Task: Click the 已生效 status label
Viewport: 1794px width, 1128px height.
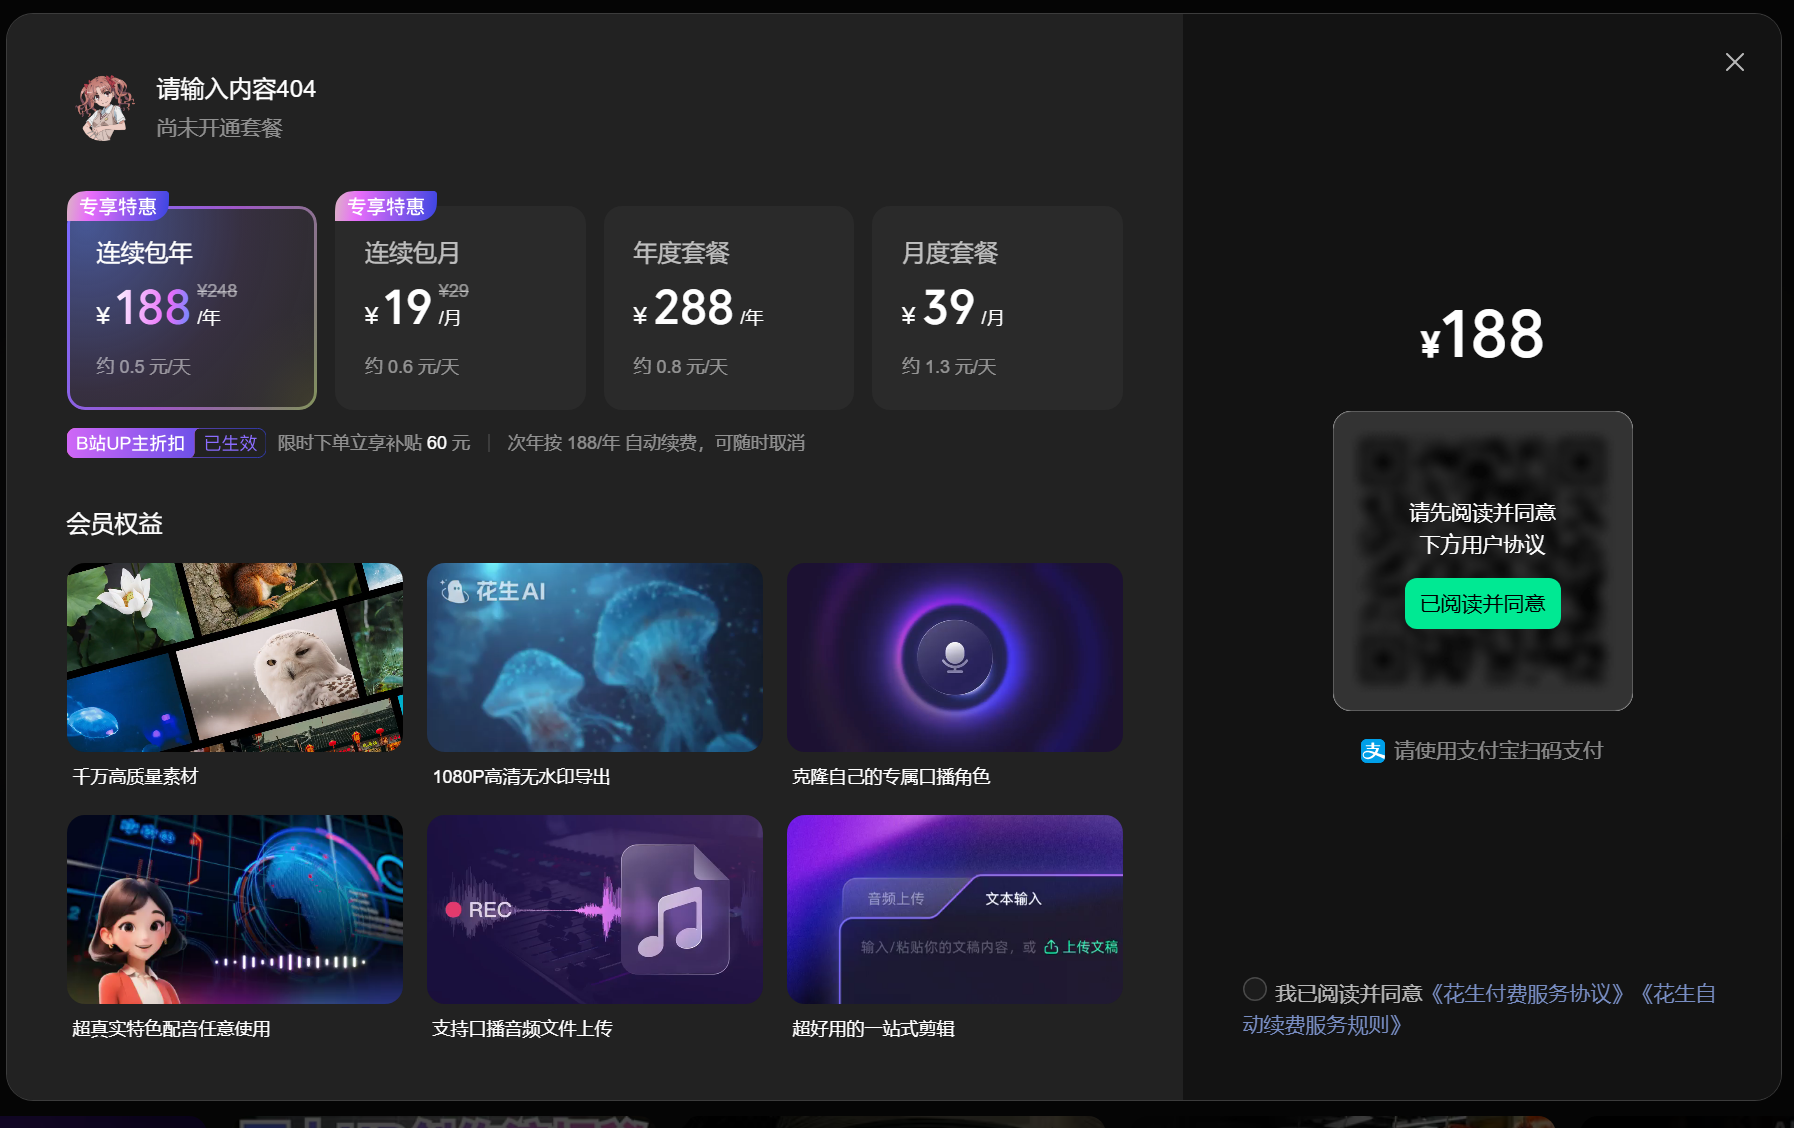Action: [x=231, y=443]
